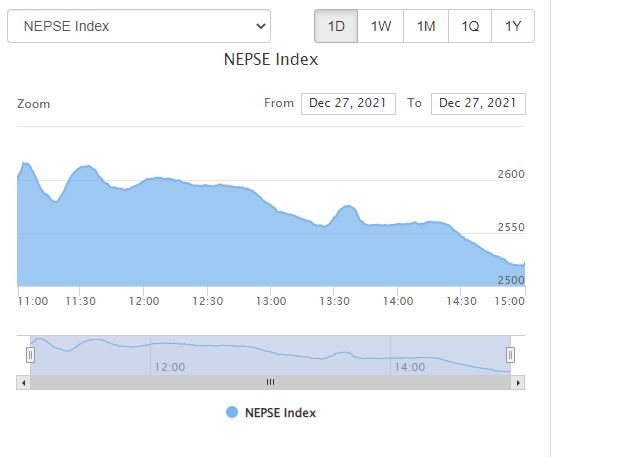Switch to the 1W range
Viewport: 621px width, 457px height.
[381, 26]
